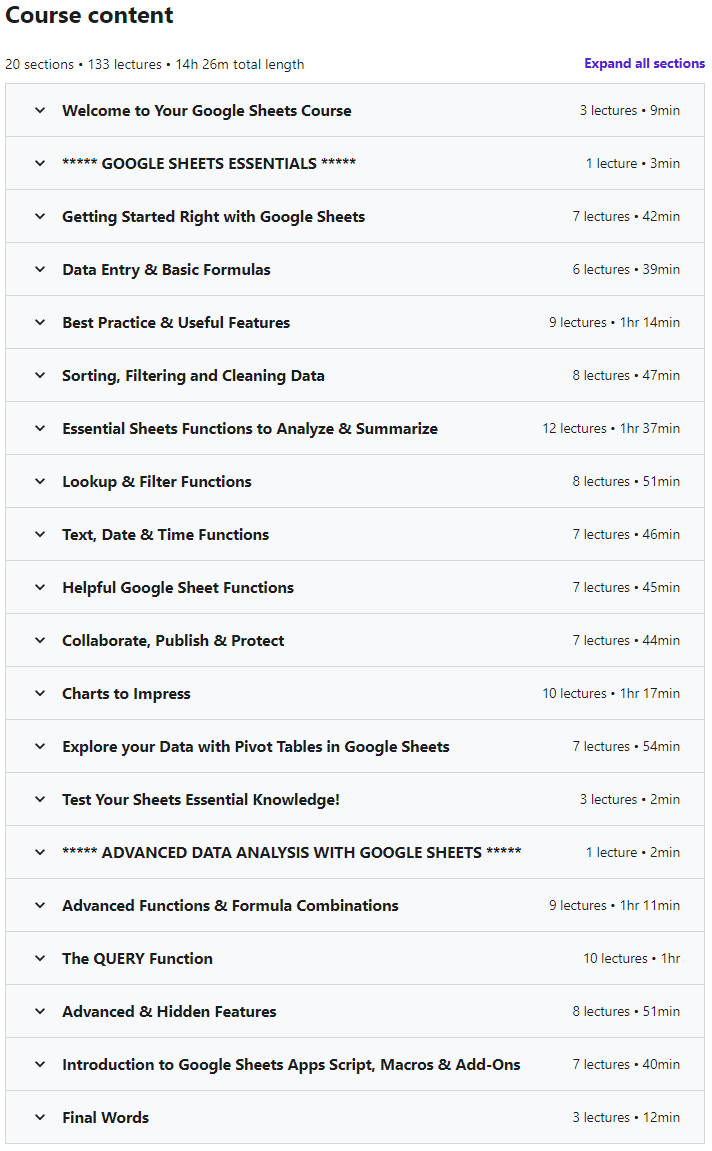The image size is (712, 1151).
Task: Click 'Advanced & Hidden Features' section title
Action: coord(169,1011)
